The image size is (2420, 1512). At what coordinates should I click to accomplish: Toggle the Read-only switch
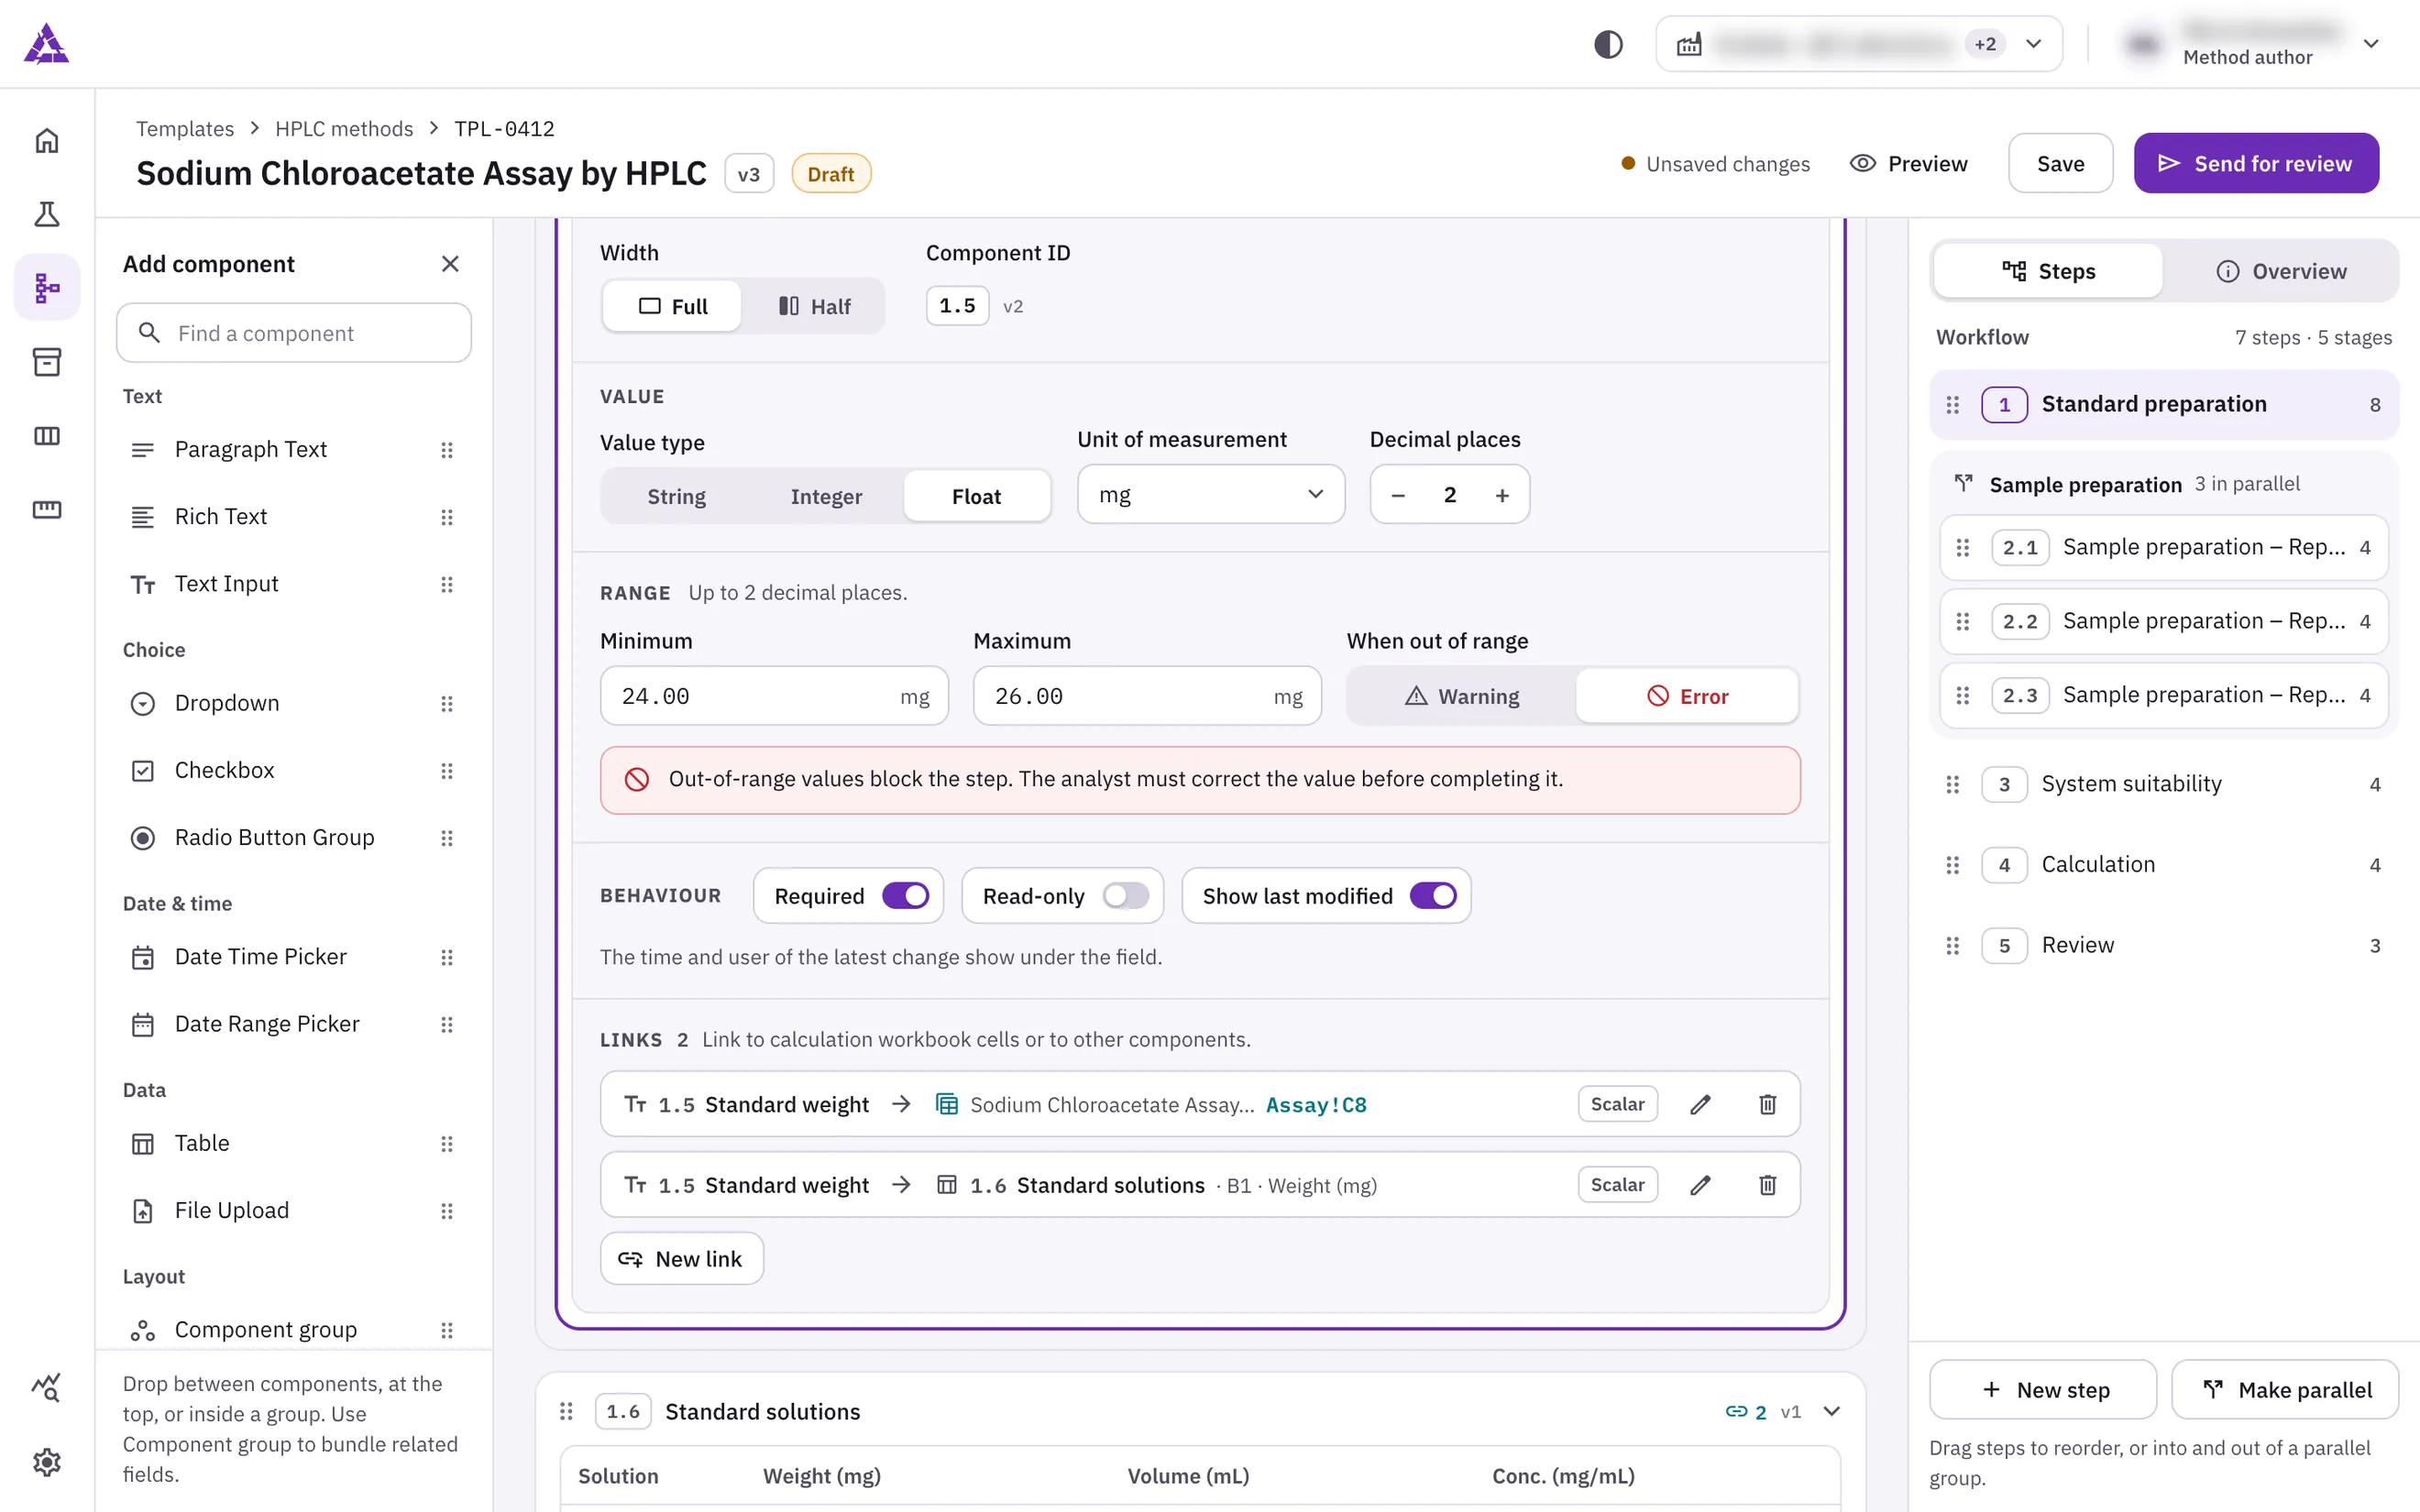1125,896
